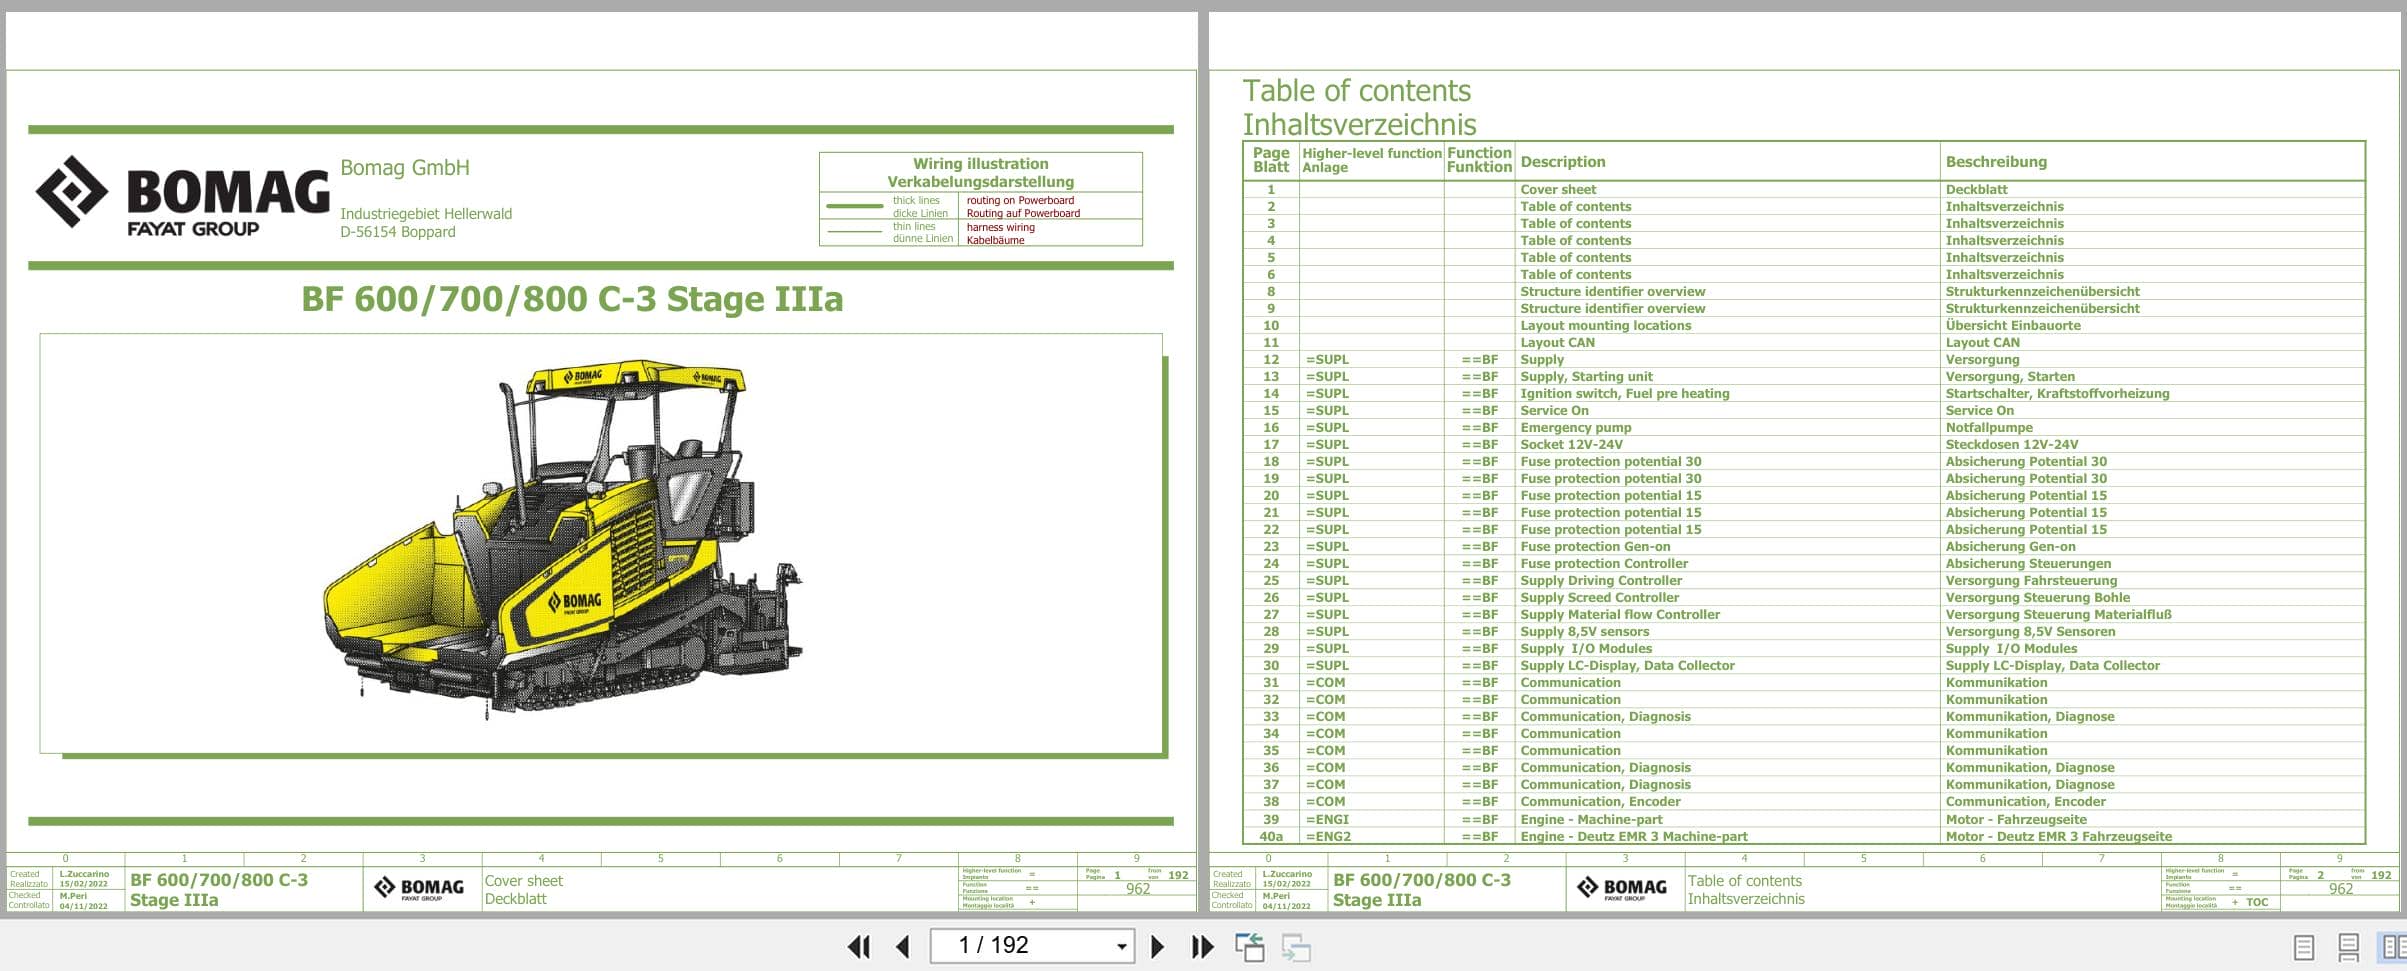Click 'Fuse protection Gen-on' entry

[1595, 546]
